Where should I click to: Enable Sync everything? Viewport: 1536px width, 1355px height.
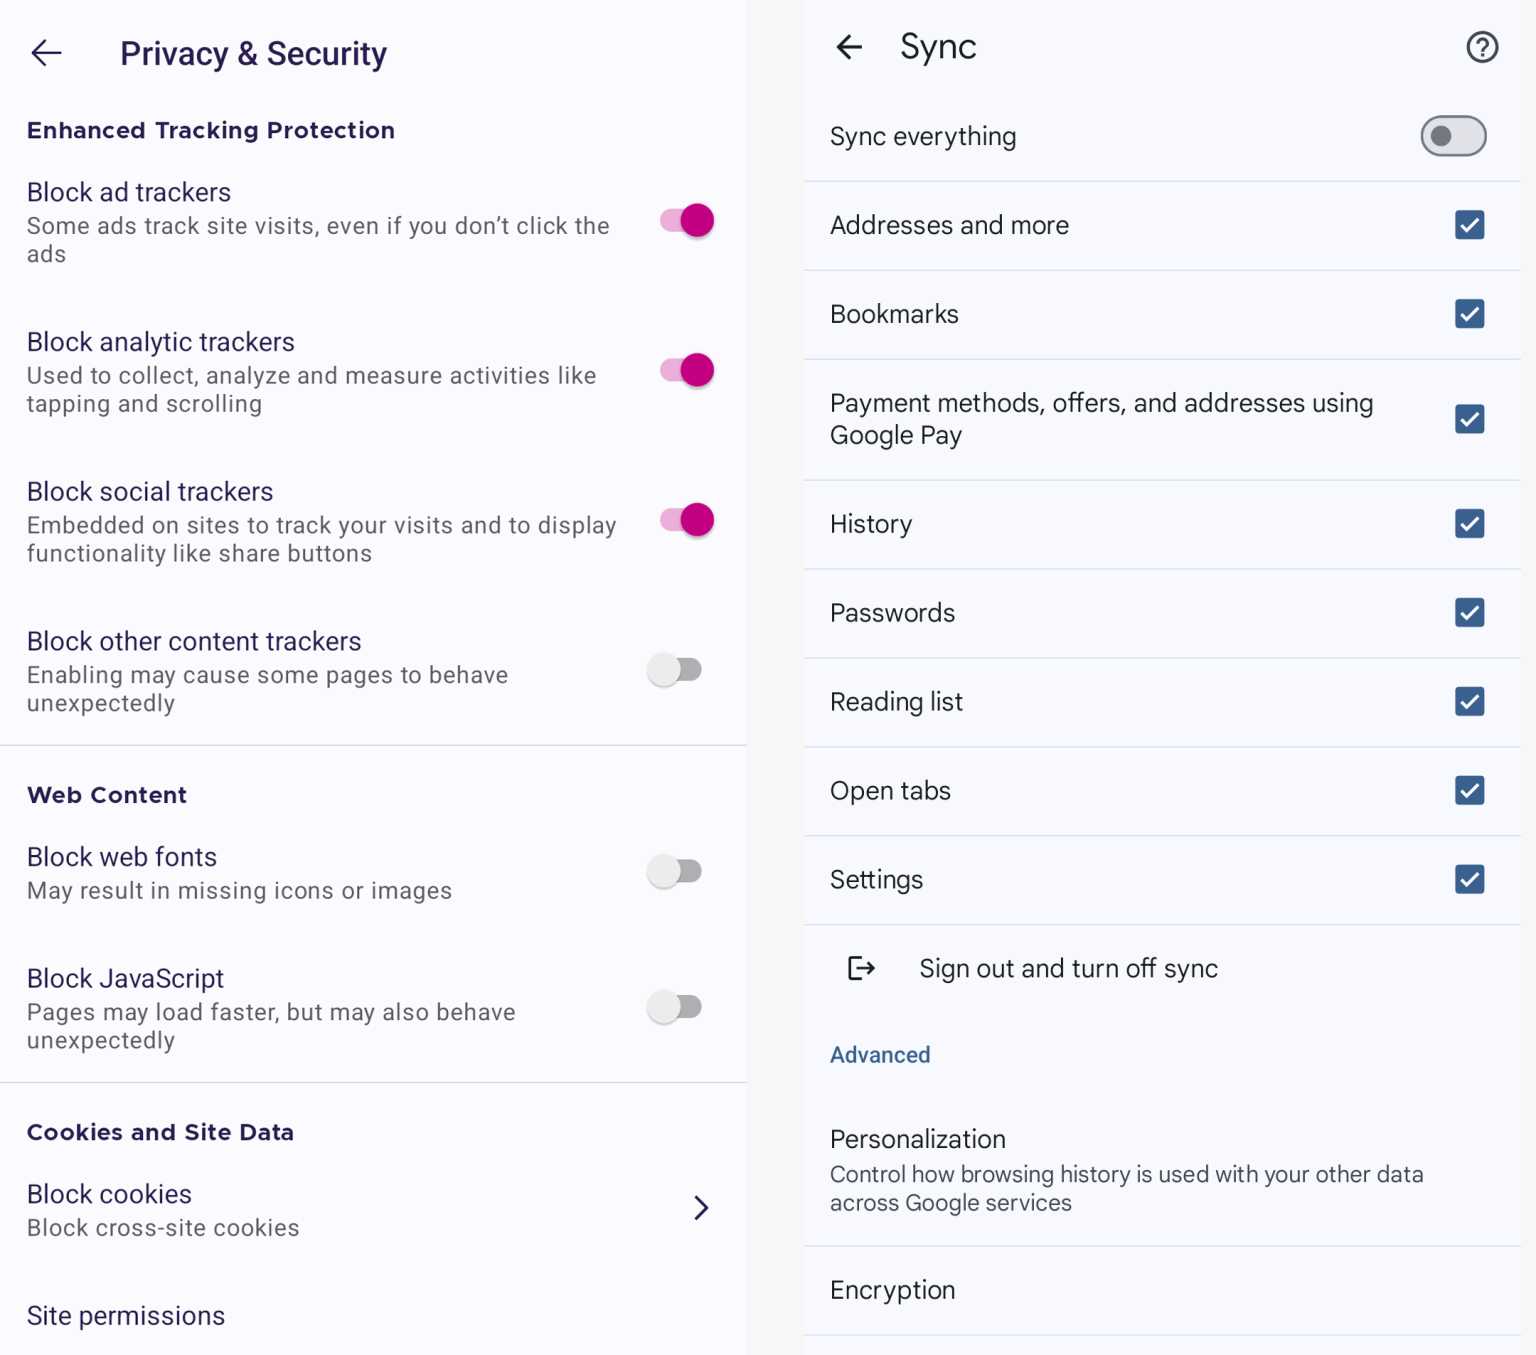click(x=1453, y=137)
